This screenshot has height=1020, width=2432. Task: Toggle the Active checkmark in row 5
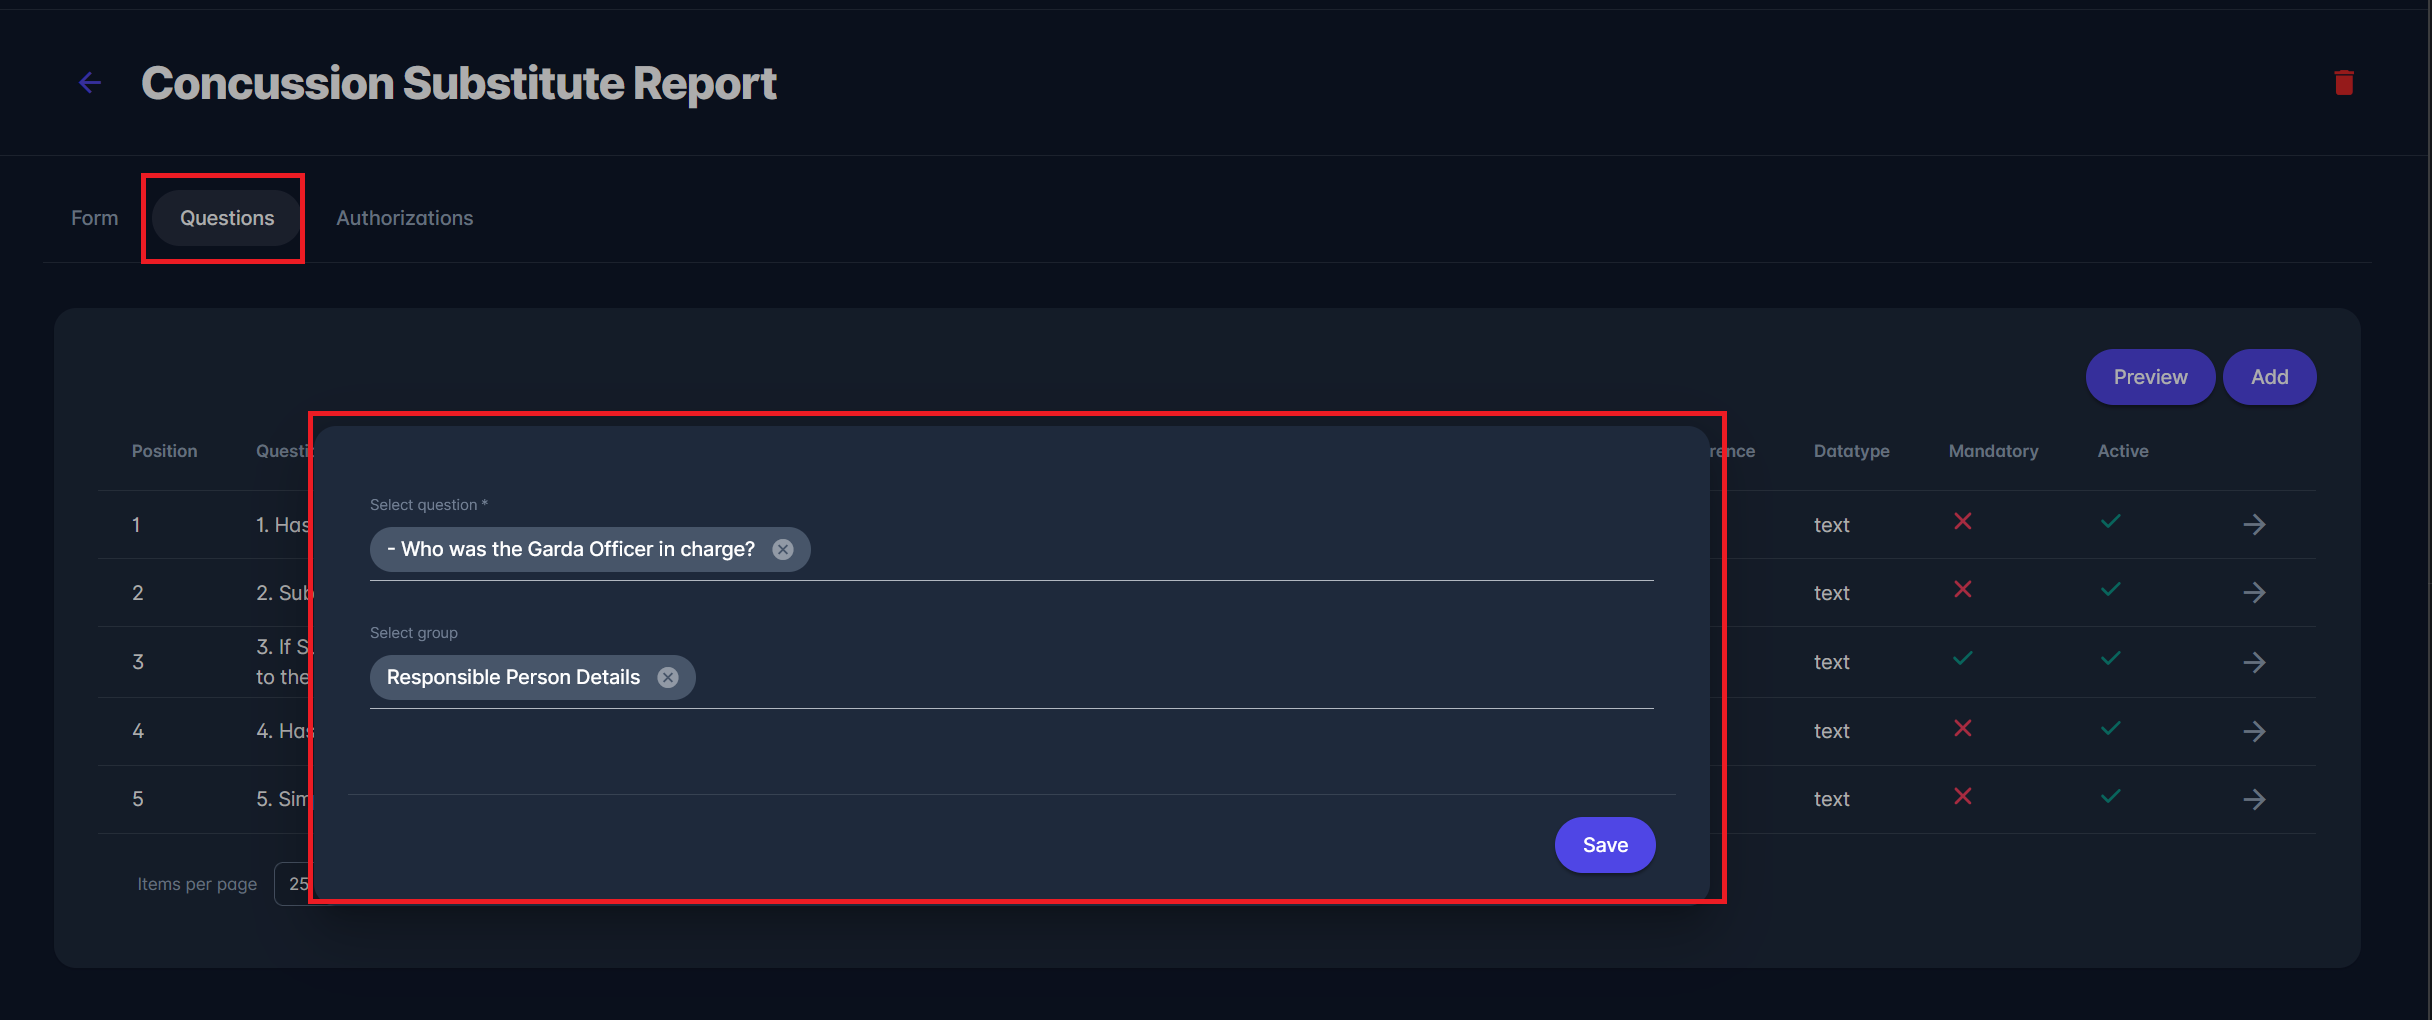coord(2111,796)
